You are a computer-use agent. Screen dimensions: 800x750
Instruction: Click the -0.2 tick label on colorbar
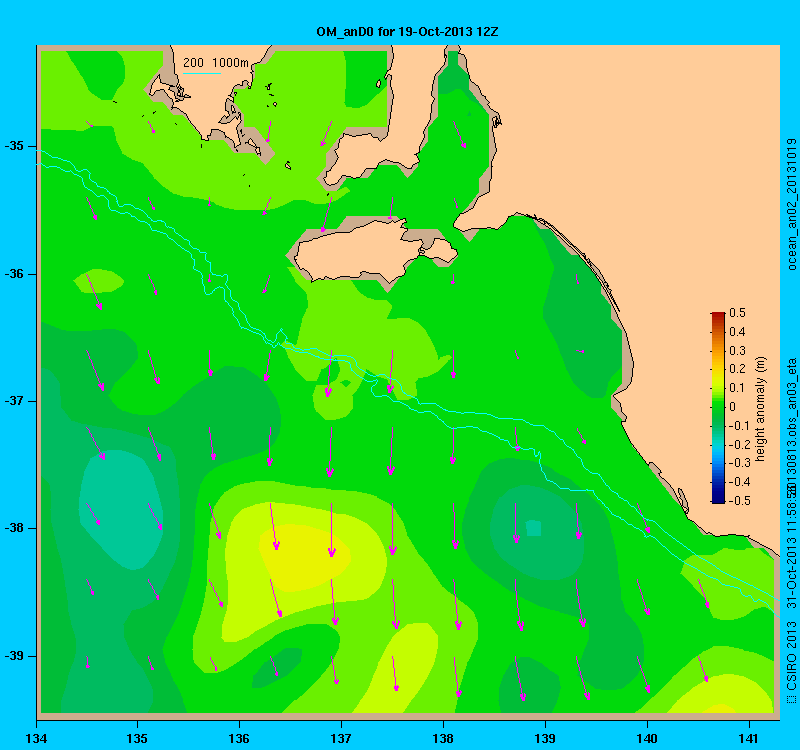[738, 444]
